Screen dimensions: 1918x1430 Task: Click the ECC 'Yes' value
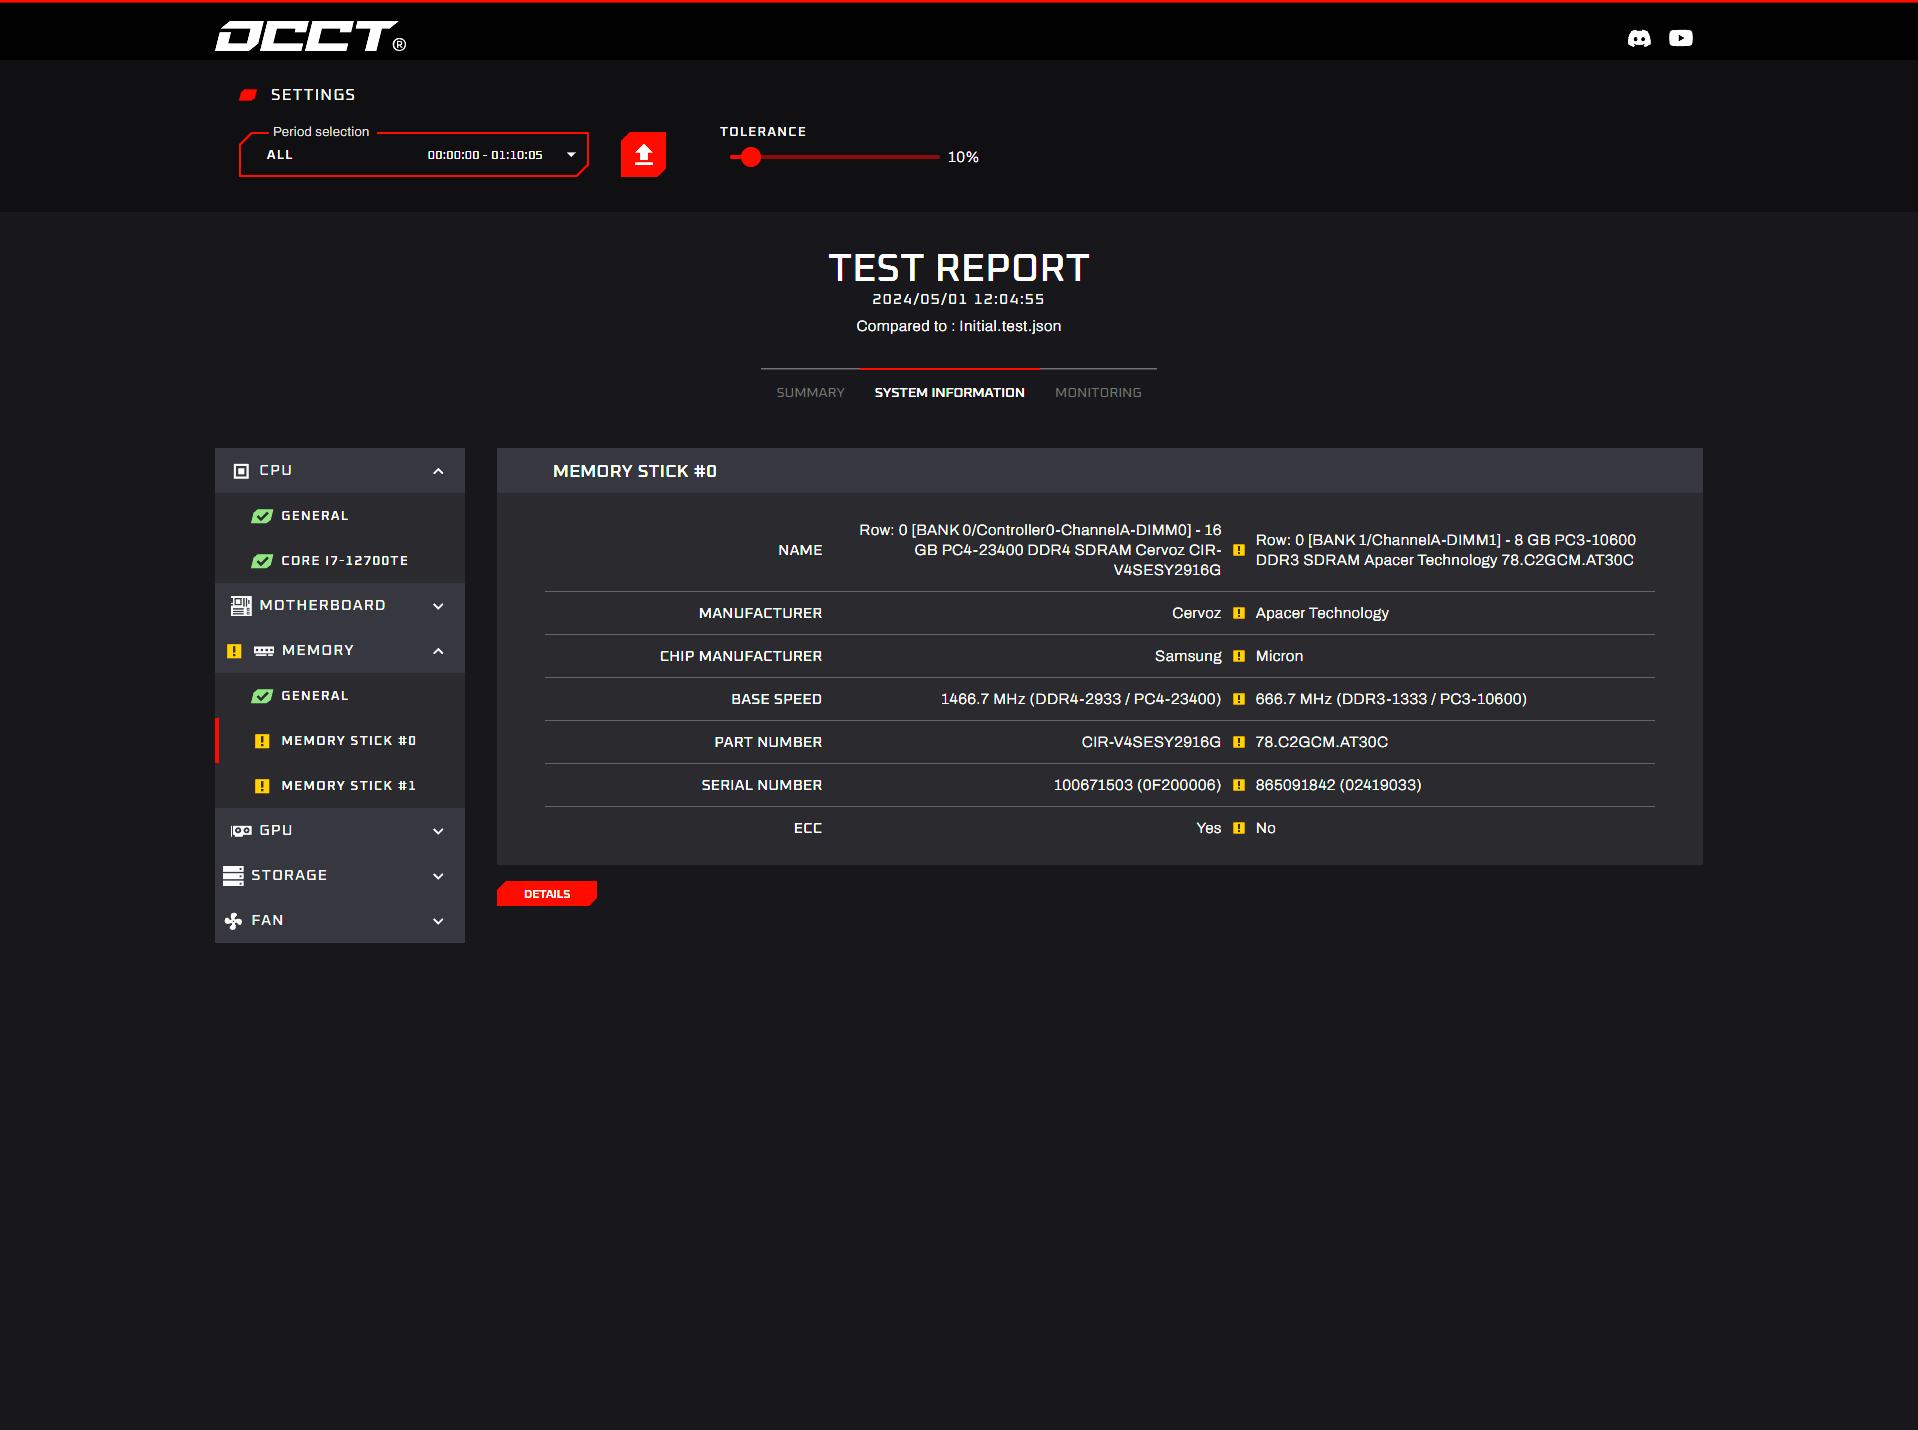[1208, 828]
